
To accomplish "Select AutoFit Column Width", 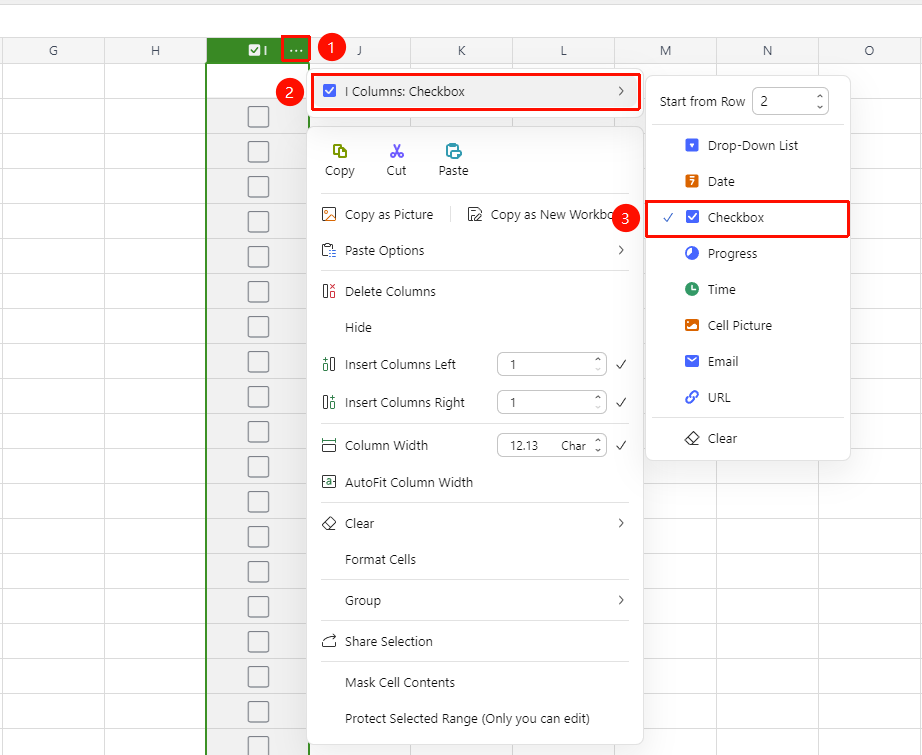I will (397, 482).
